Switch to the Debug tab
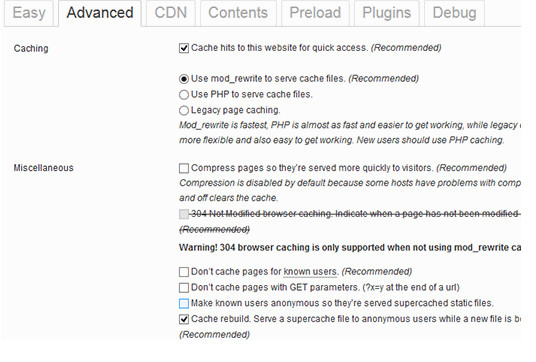 point(454,13)
